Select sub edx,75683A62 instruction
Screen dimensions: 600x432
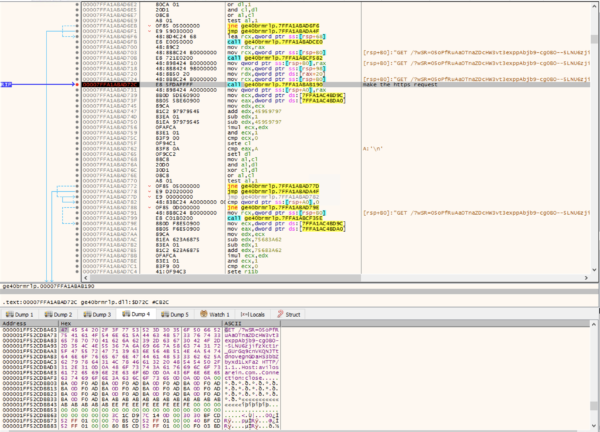pyautogui.click(x=254, y=240)
